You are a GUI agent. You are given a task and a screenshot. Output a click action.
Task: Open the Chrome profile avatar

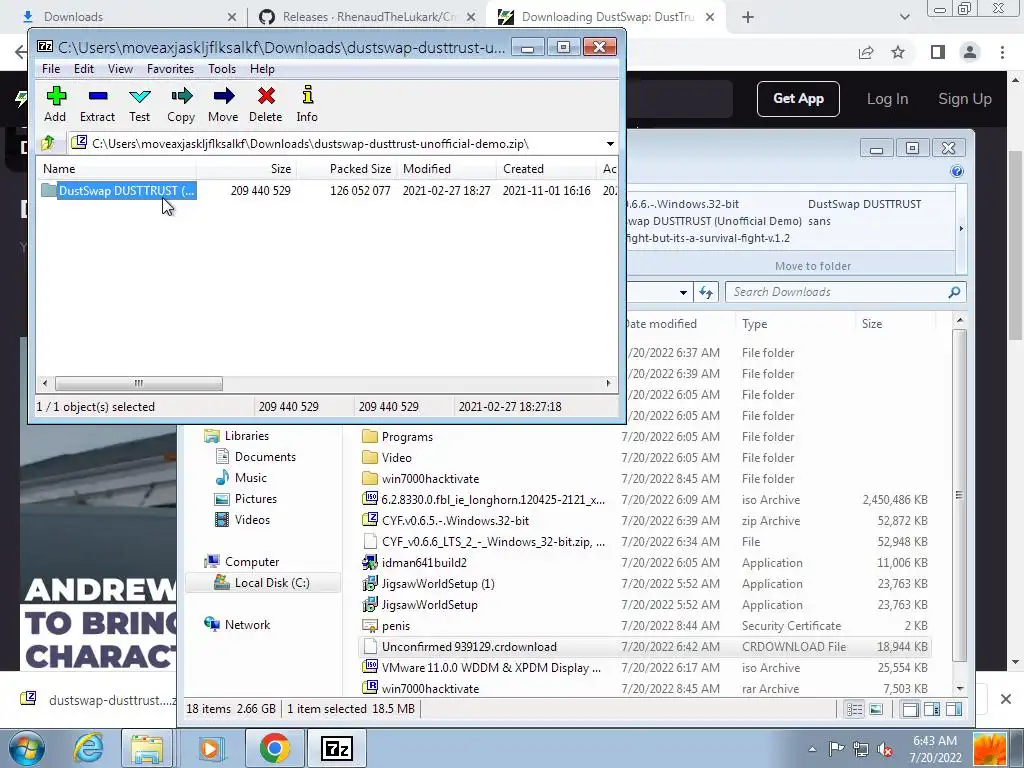[x=970, y=52]
